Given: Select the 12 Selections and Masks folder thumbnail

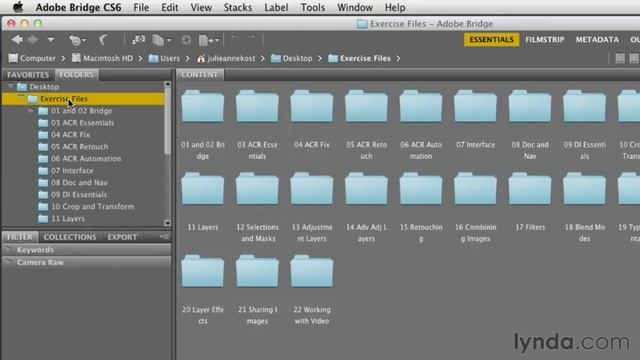Looking at the screenshot, I should (257, 189).
